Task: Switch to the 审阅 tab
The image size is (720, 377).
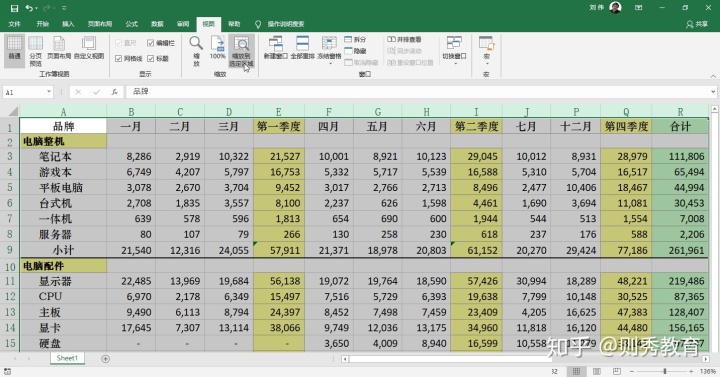Action: pyautogui.click(x=183, y=24)
